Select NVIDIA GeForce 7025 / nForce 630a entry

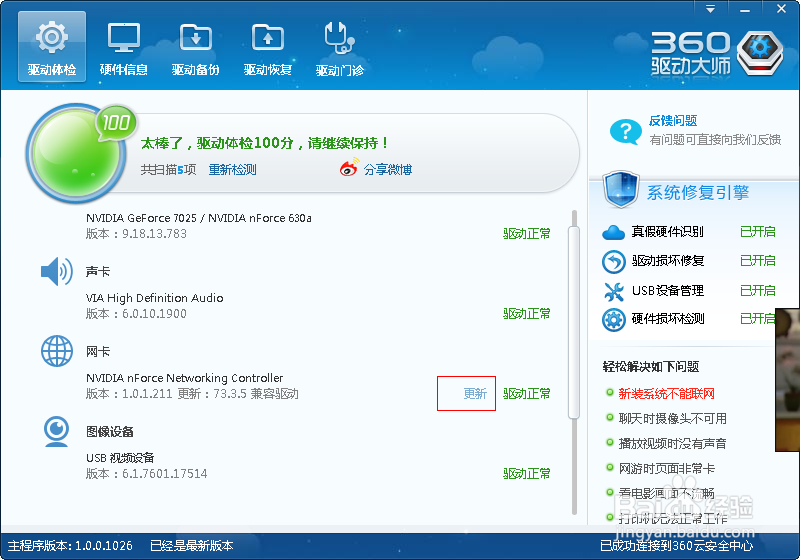point(198,218)
